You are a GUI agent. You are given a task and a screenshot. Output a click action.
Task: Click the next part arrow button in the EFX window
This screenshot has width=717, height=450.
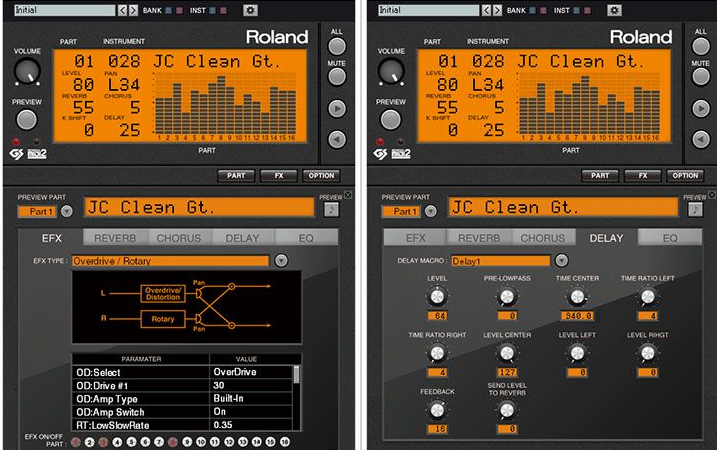(337, 108)
